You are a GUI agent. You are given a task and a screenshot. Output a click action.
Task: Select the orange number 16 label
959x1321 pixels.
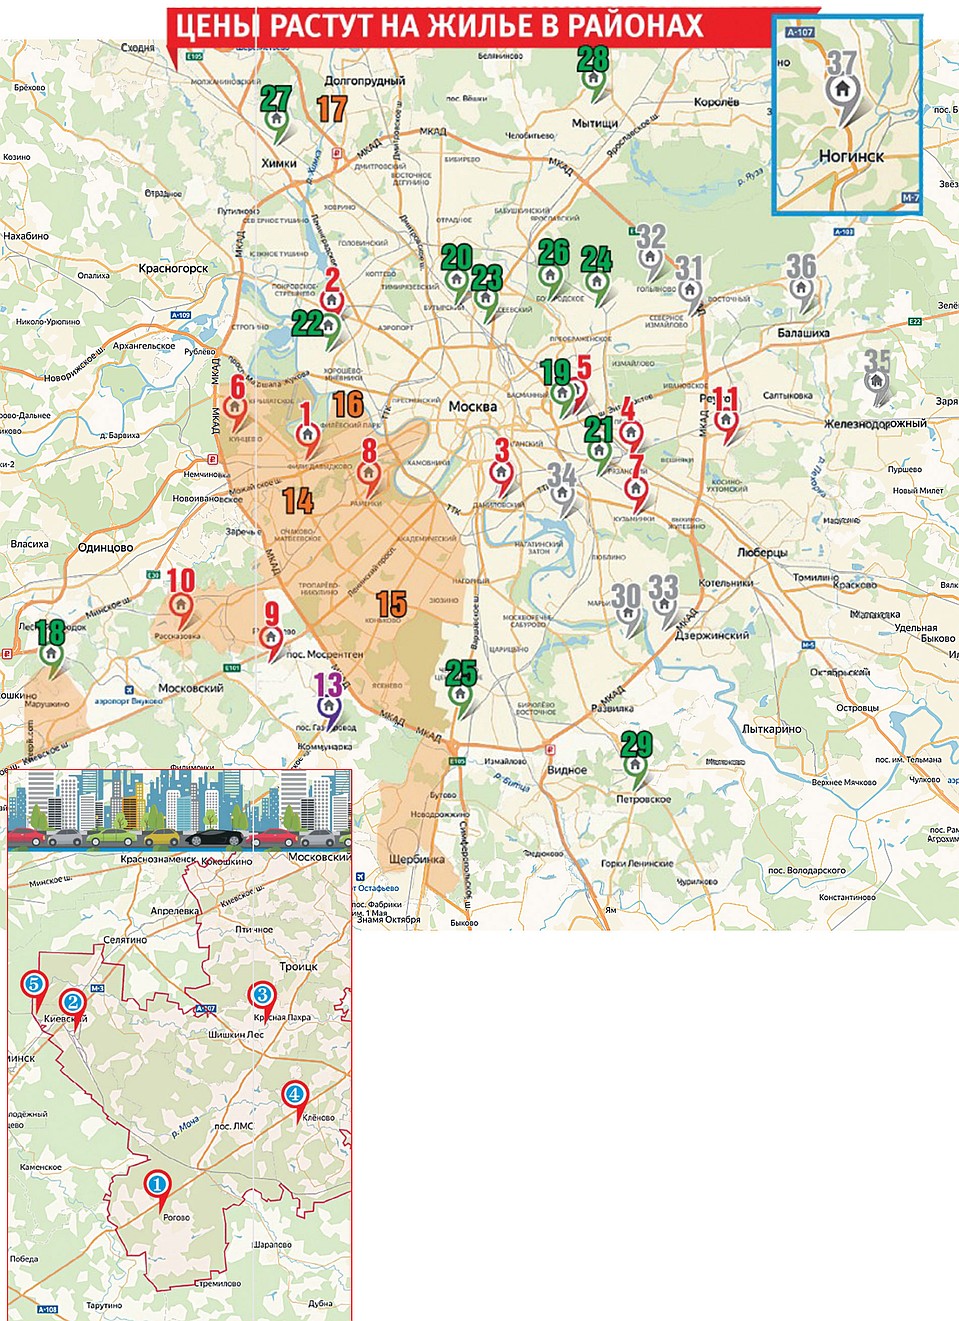pos(348,404)
